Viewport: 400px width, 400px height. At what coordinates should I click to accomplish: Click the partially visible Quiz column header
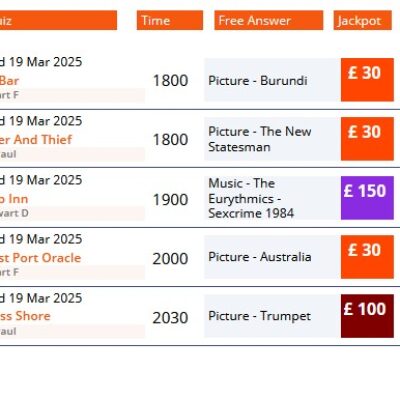coord(58,20)
